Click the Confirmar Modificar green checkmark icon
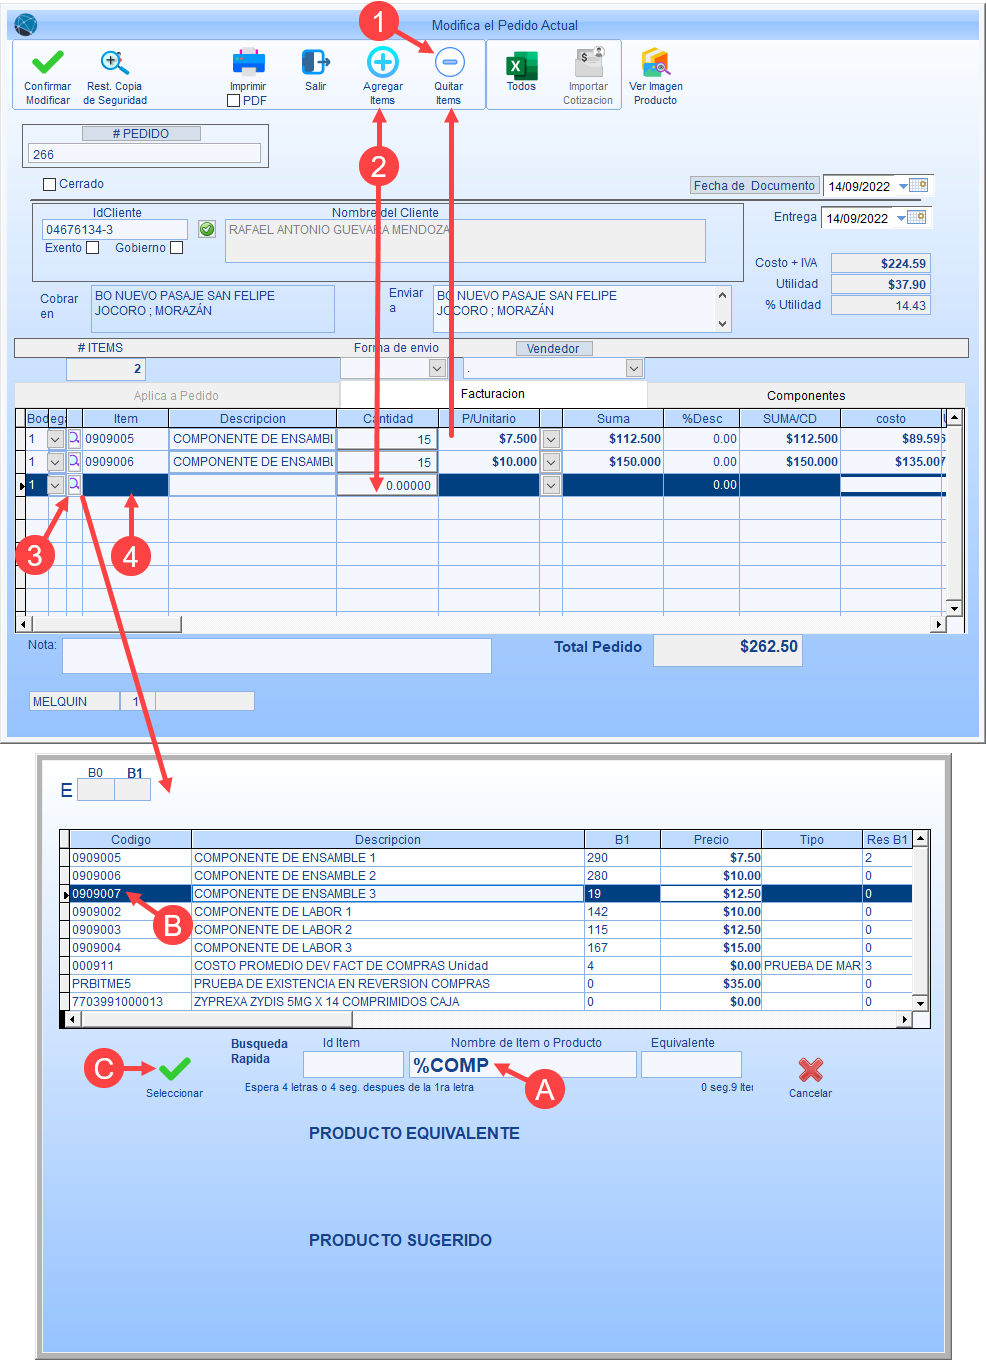This screenshot has width=986, height=1360. [x=47, y=62]
